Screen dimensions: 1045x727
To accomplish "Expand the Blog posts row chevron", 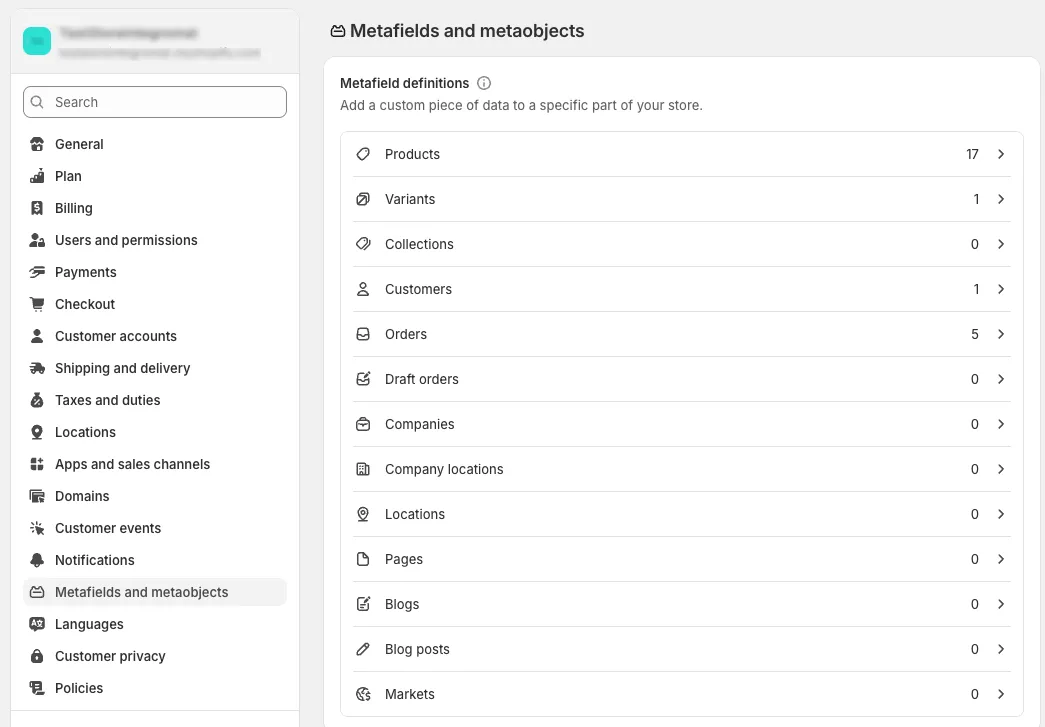I will tap(1000, 649).
